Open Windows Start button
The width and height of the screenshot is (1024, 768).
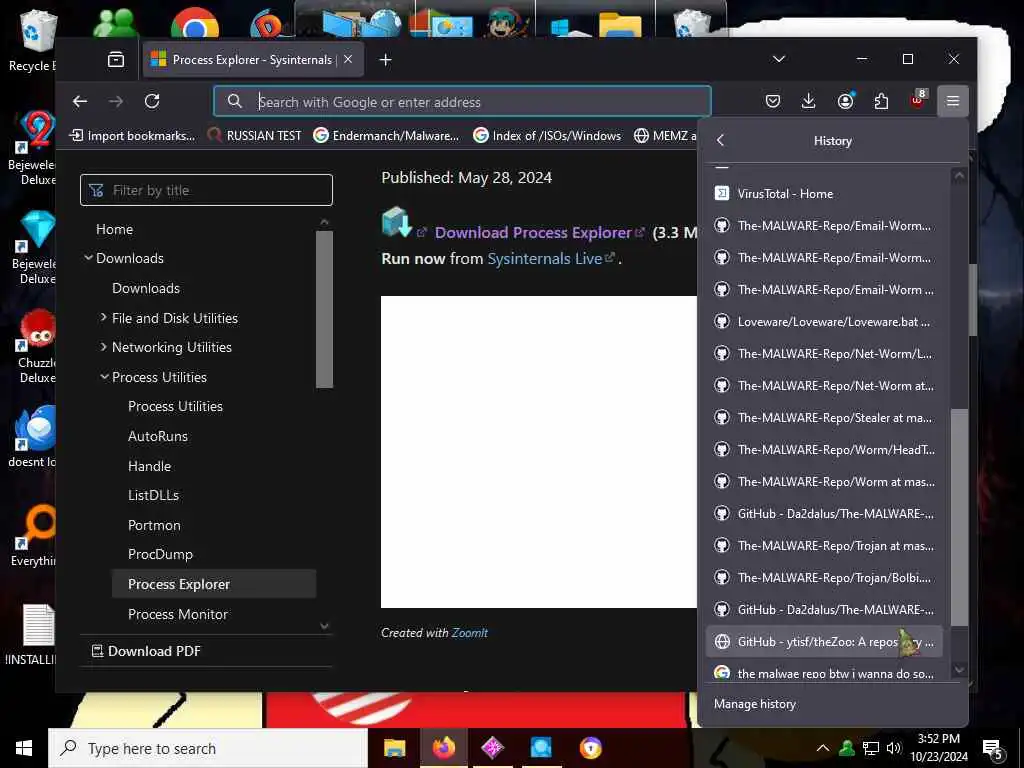24,748
